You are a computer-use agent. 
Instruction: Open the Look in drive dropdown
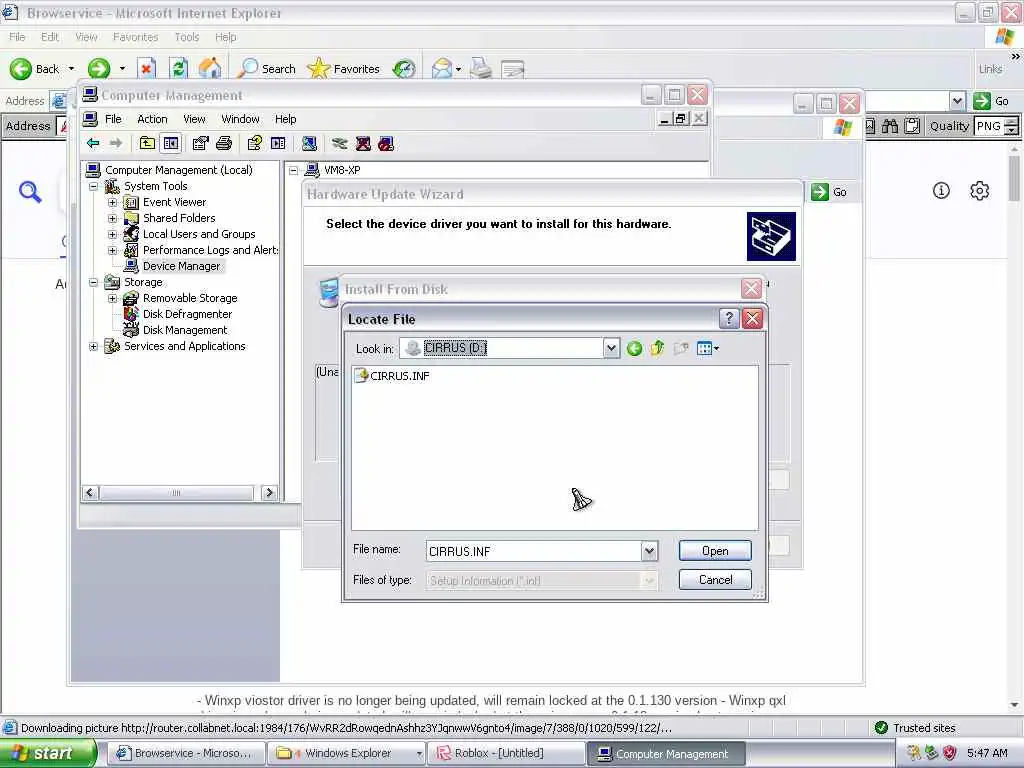[611, 349]
